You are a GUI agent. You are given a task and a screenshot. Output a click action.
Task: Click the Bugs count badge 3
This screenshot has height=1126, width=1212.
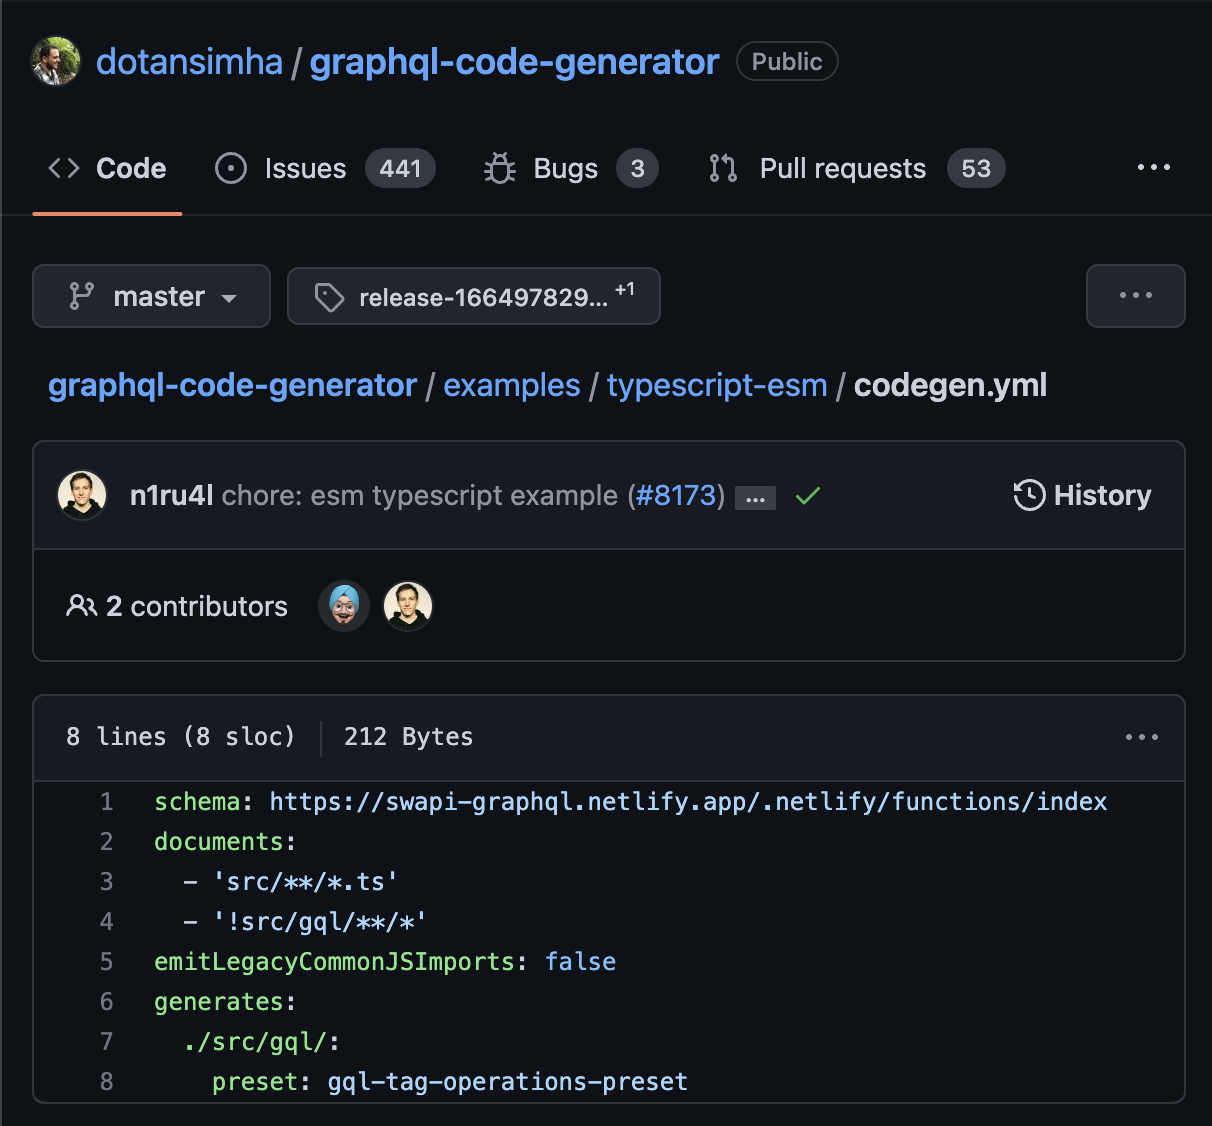(637, 168)
